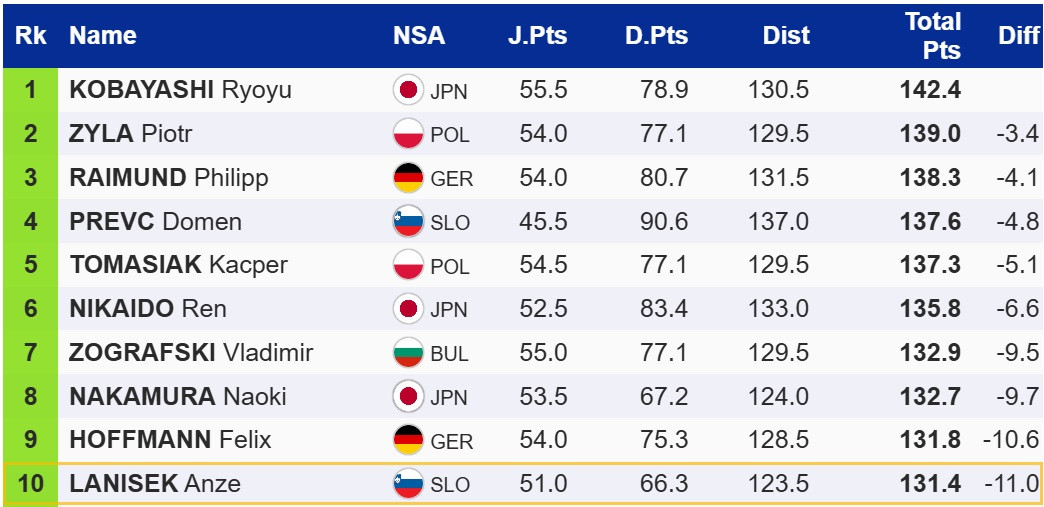Click the ZOGRAFSKI Vladimir name

click(191, 353)
